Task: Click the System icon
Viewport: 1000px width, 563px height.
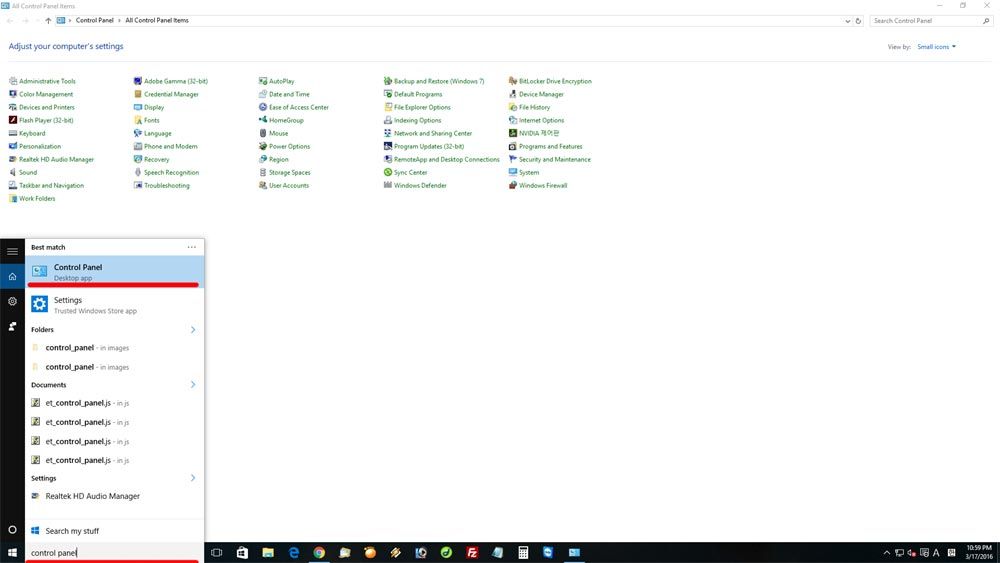Action: 513,172
